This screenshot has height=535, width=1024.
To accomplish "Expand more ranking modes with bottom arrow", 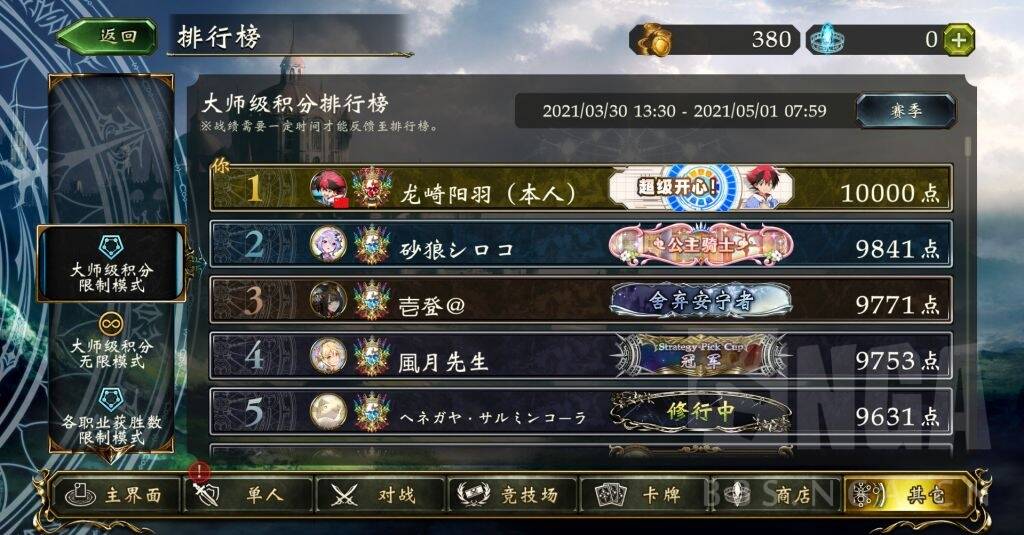I will pos(110,456).
